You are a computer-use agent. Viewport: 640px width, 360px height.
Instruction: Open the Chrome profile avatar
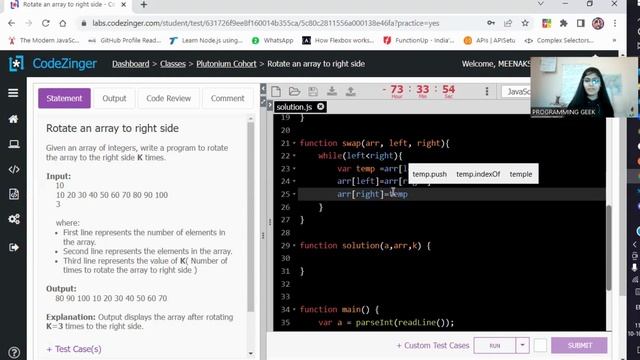598,23
